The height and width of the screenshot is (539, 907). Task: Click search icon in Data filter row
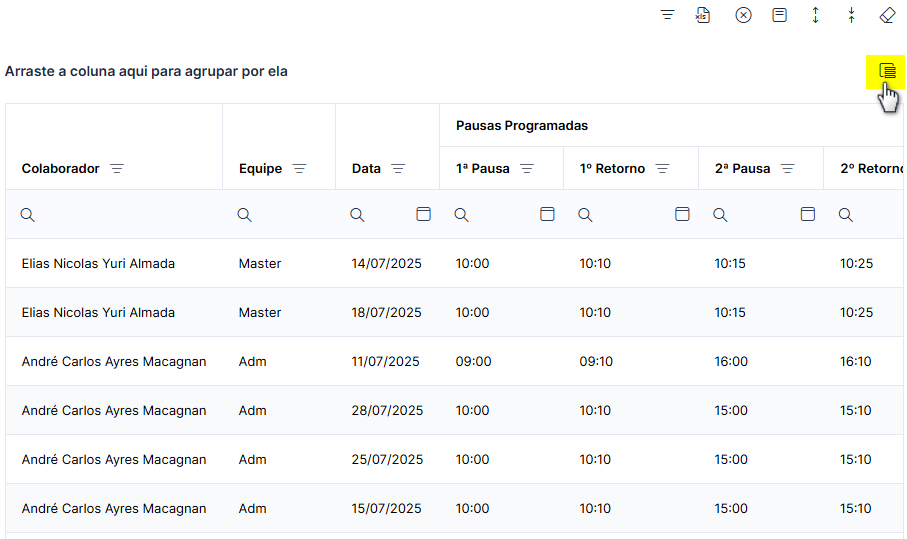(357, 215)
